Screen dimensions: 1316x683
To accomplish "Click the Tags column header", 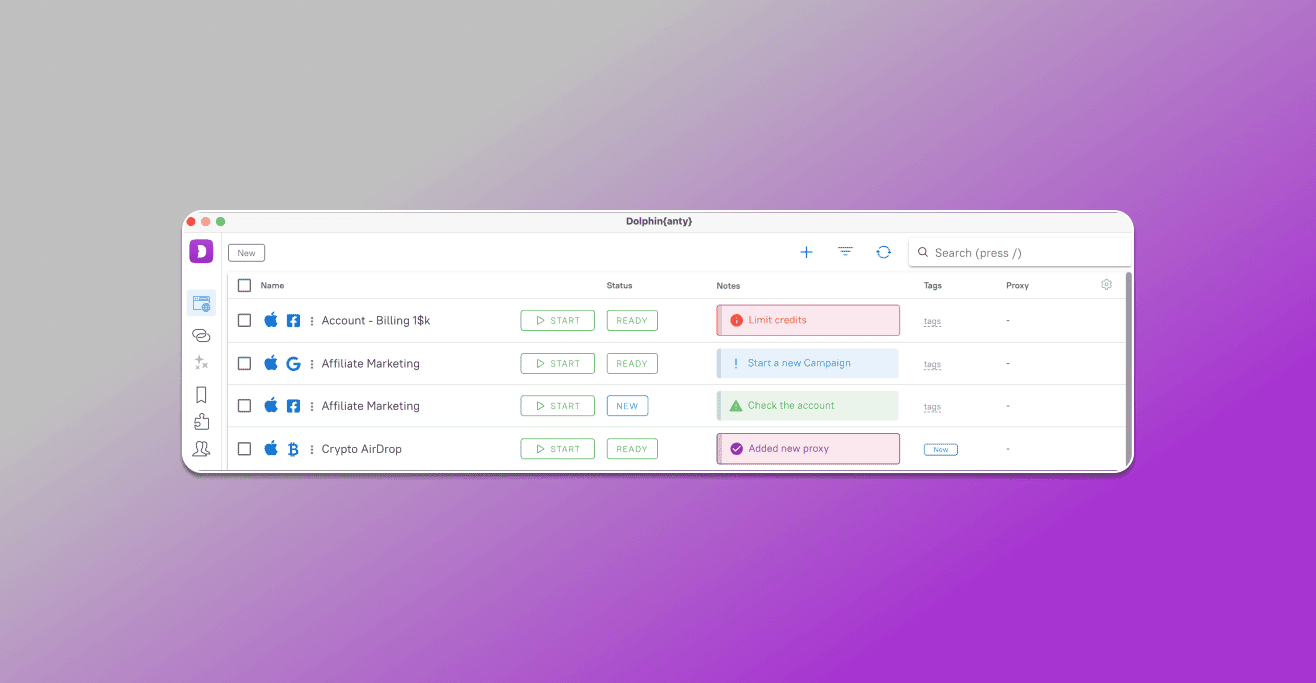I will (933, 285).
